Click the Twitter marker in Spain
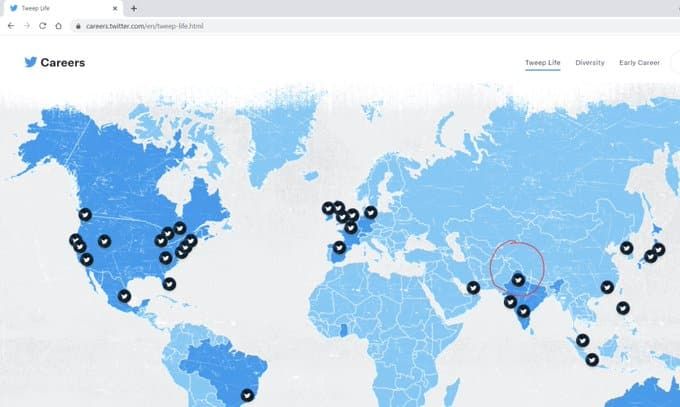The image size is (680, 407). point(339,247)
